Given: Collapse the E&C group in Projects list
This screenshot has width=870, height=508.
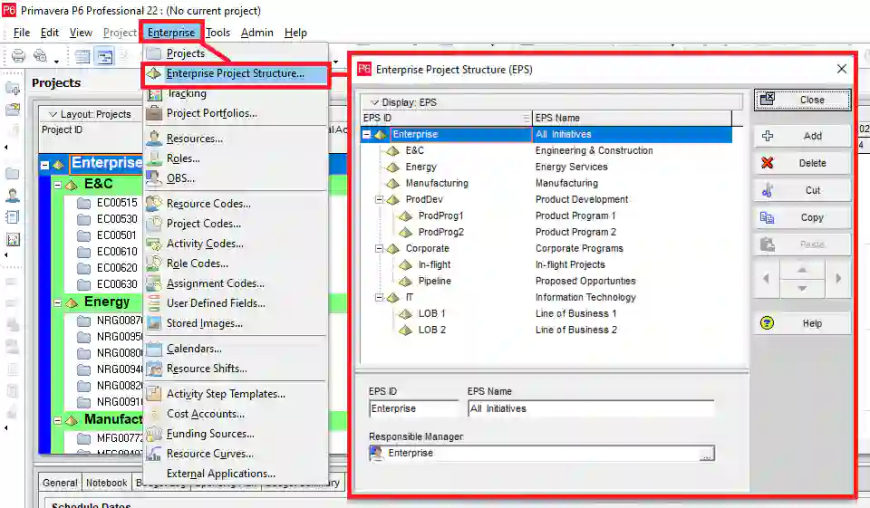Looking at the screenshot, I should 57,185.
